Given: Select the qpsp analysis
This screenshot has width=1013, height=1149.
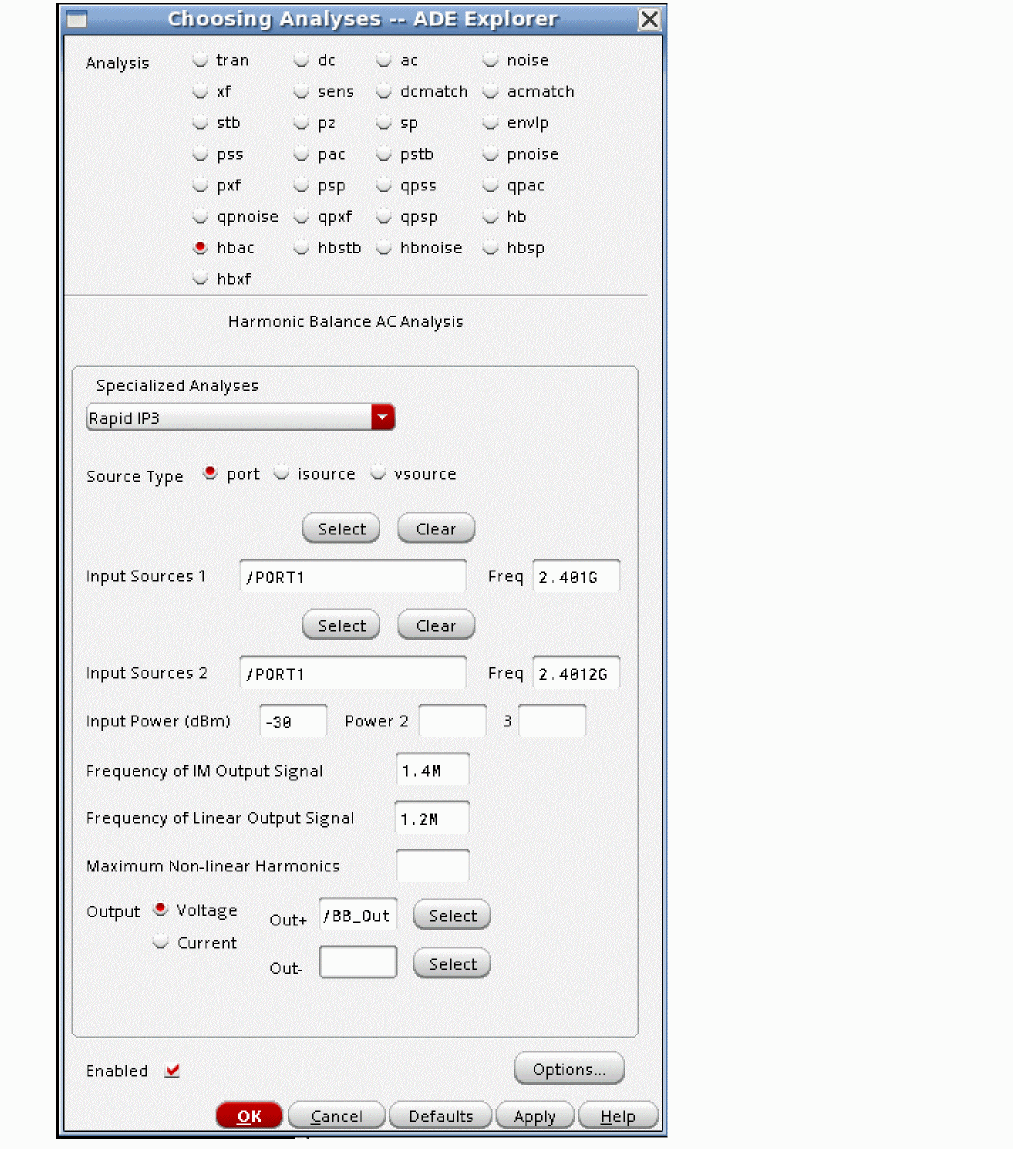Looking at the screenshot, I should (x=384, y=217).
